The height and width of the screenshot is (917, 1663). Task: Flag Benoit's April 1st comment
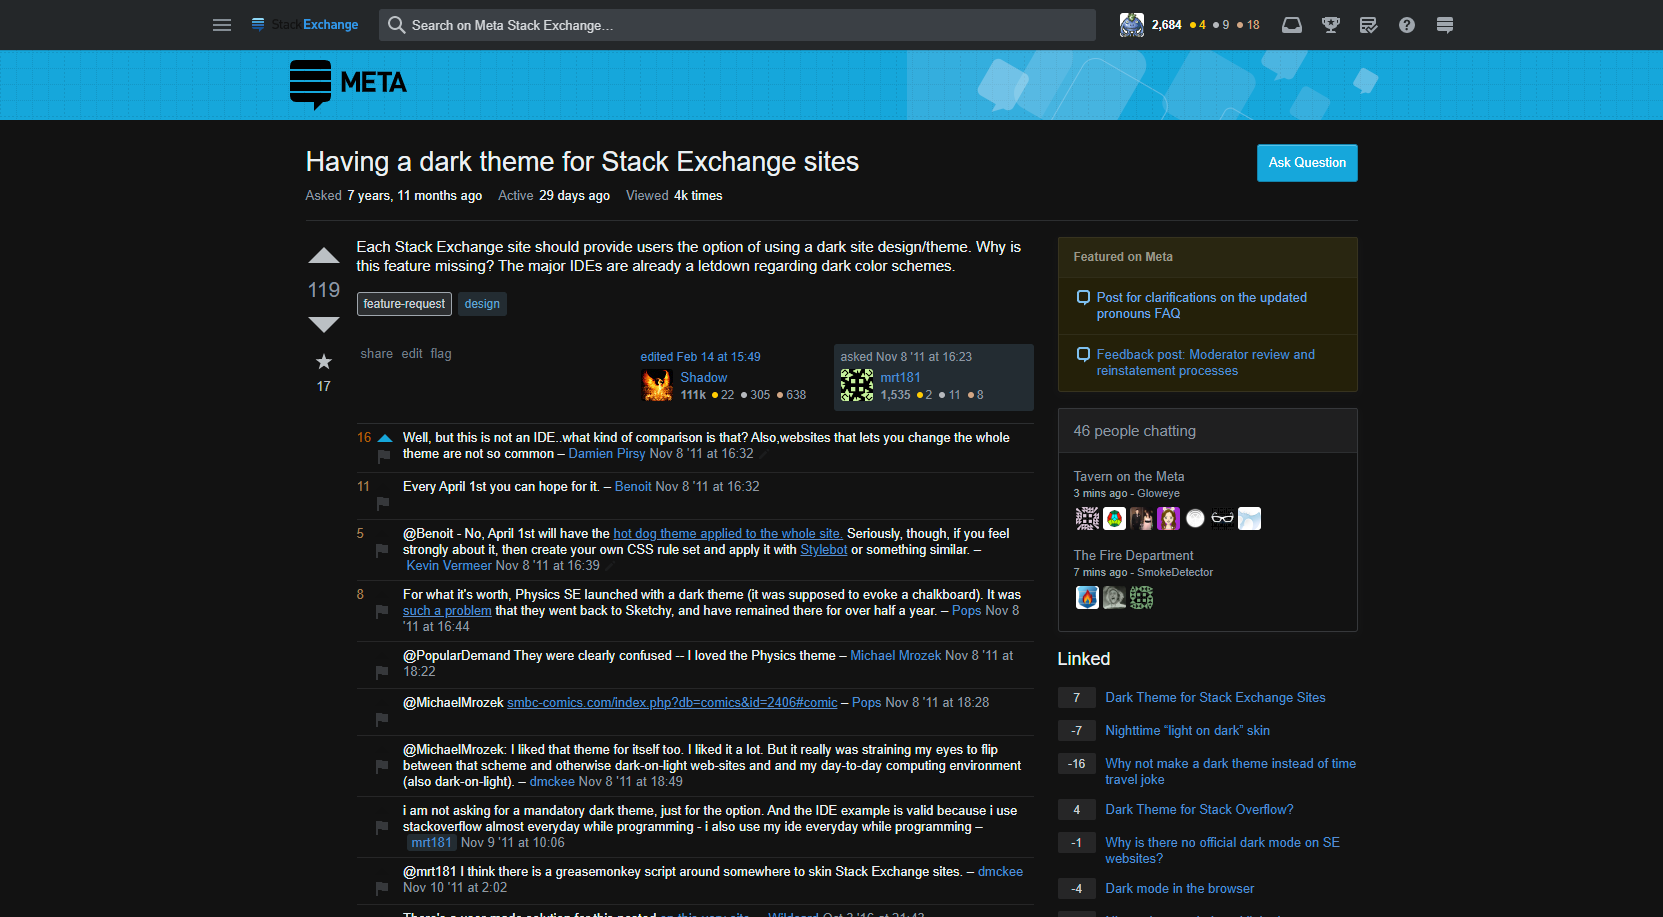click(383, 503)
